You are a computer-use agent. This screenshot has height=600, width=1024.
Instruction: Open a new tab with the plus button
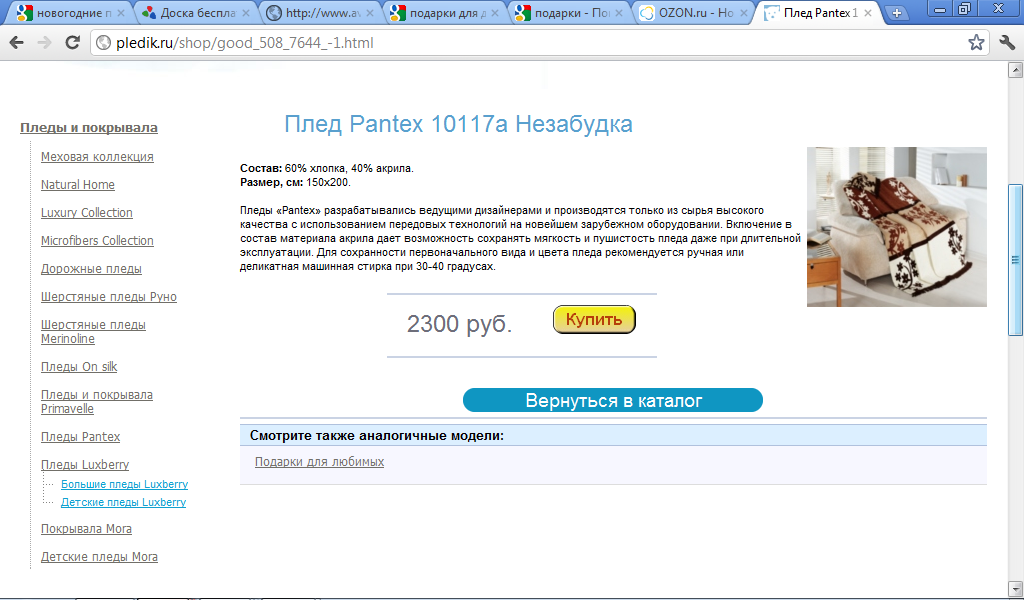tap(897, 12)
